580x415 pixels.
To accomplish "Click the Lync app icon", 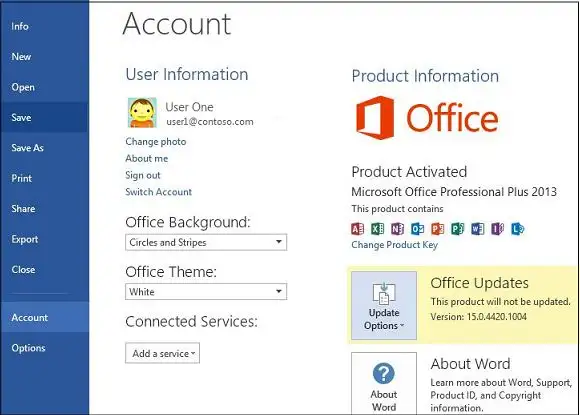I will (517, 229).
